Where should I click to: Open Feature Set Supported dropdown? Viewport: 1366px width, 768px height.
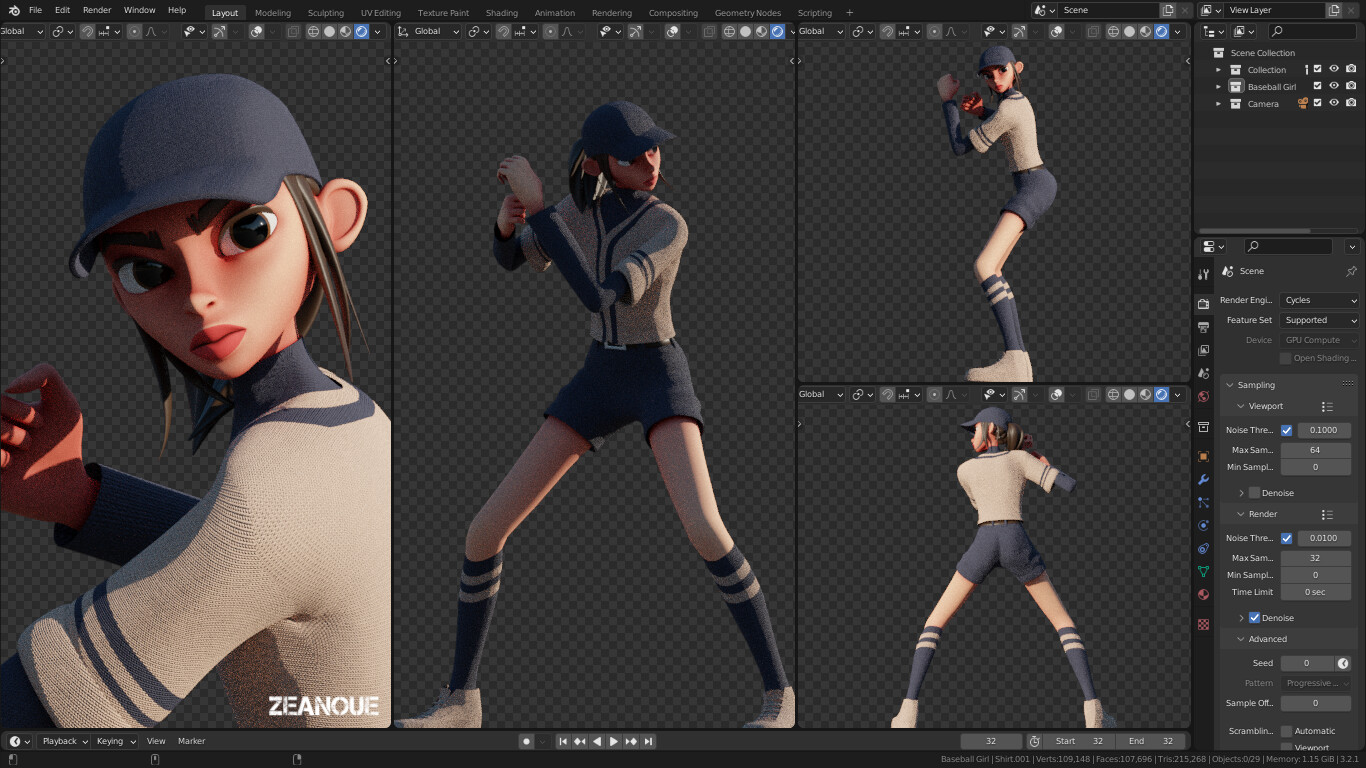point(1320,320)
